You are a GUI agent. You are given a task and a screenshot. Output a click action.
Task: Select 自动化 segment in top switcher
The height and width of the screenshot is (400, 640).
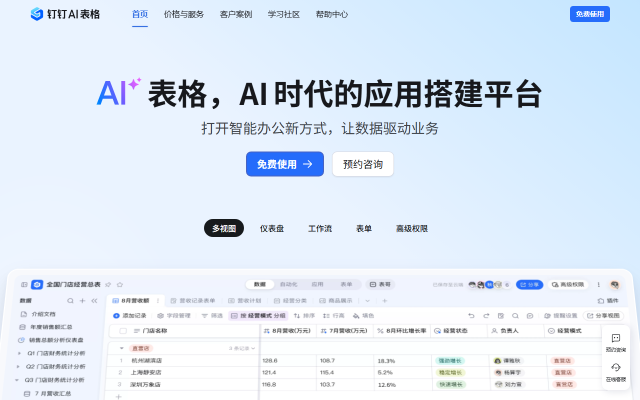click(x=289, y=284)
